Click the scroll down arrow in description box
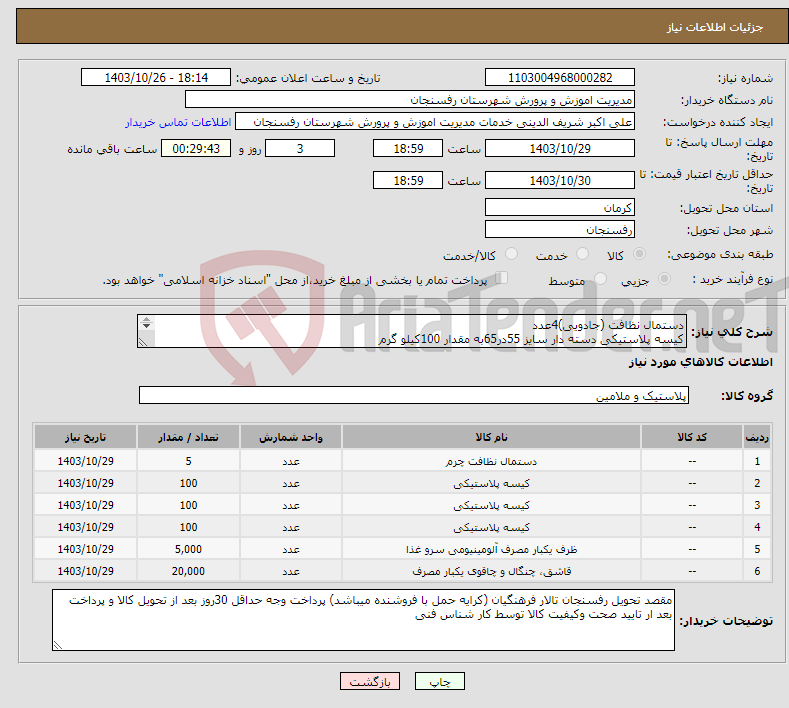 click(x=146, y=326)
